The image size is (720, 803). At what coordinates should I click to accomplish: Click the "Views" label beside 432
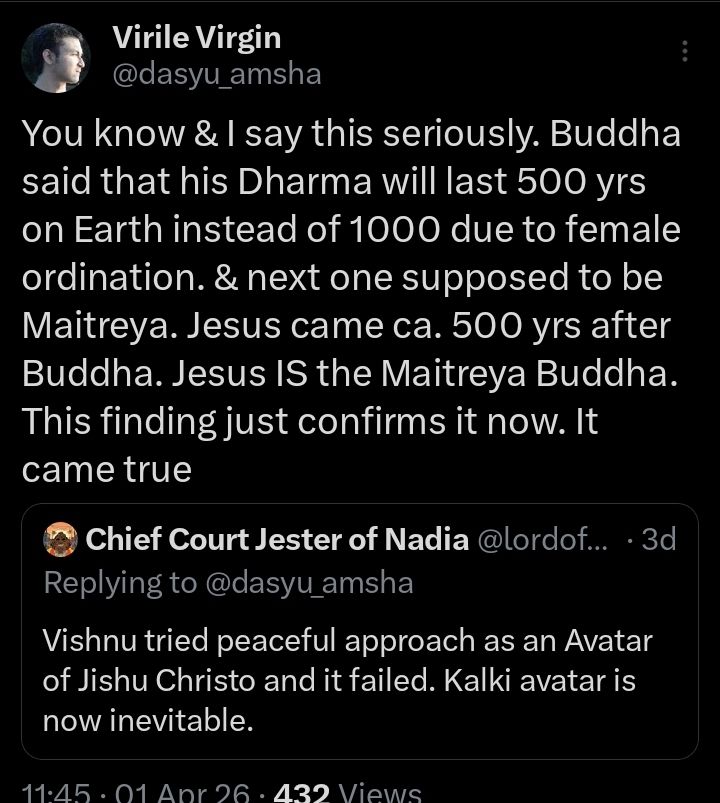(x=382, y=794)
